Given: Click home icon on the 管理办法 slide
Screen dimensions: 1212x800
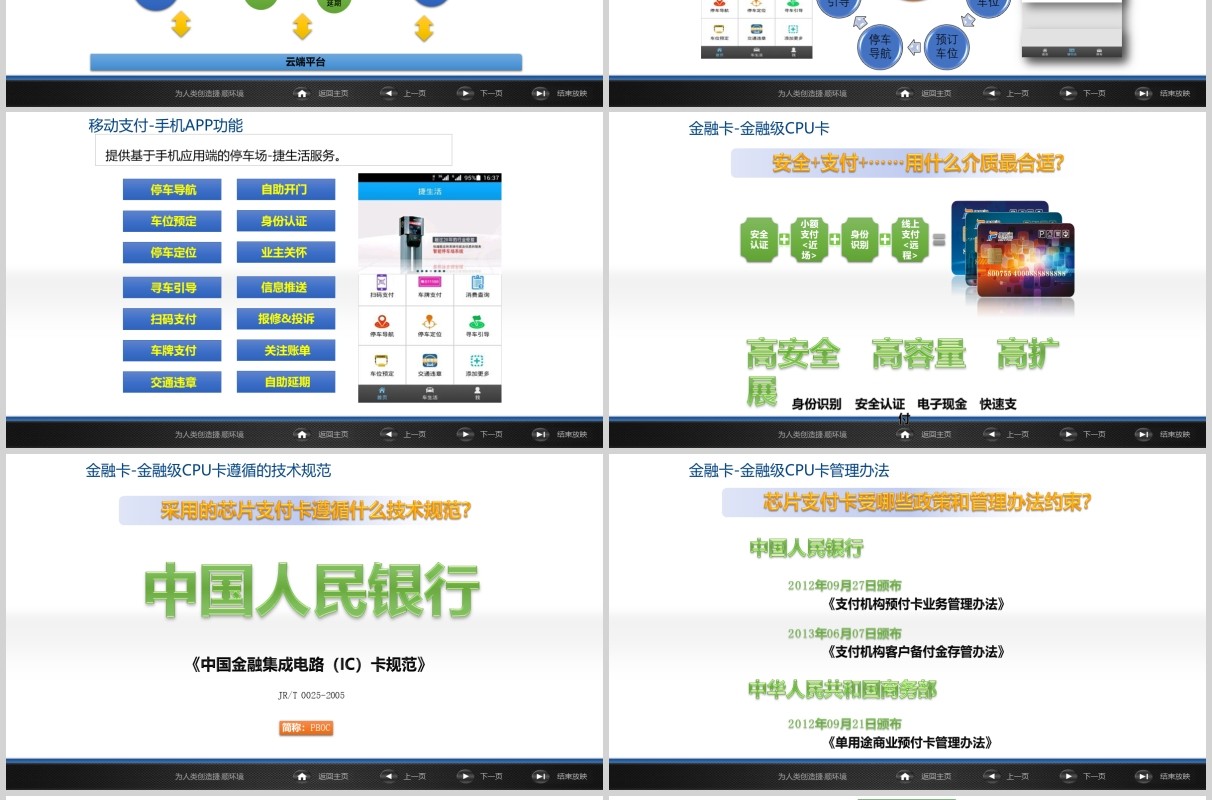Looking at the screenshot, I should coord(905,776).
